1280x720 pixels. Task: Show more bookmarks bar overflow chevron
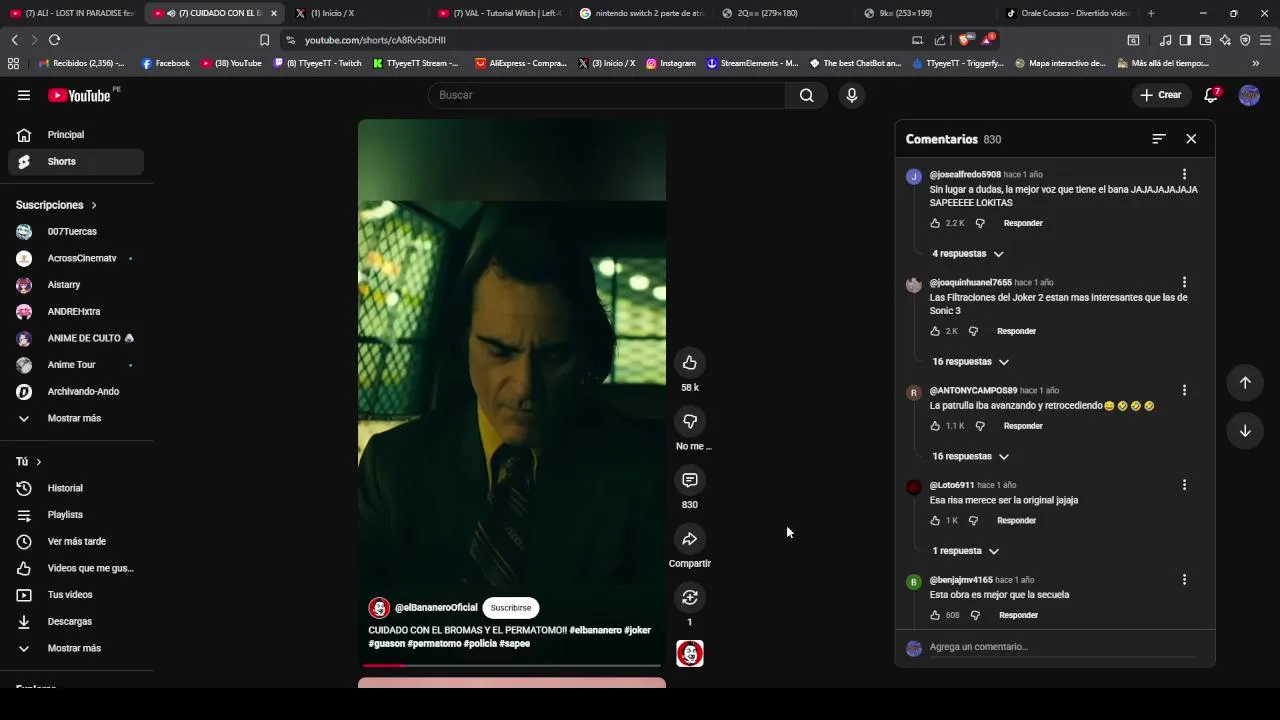click(1256, 63)
